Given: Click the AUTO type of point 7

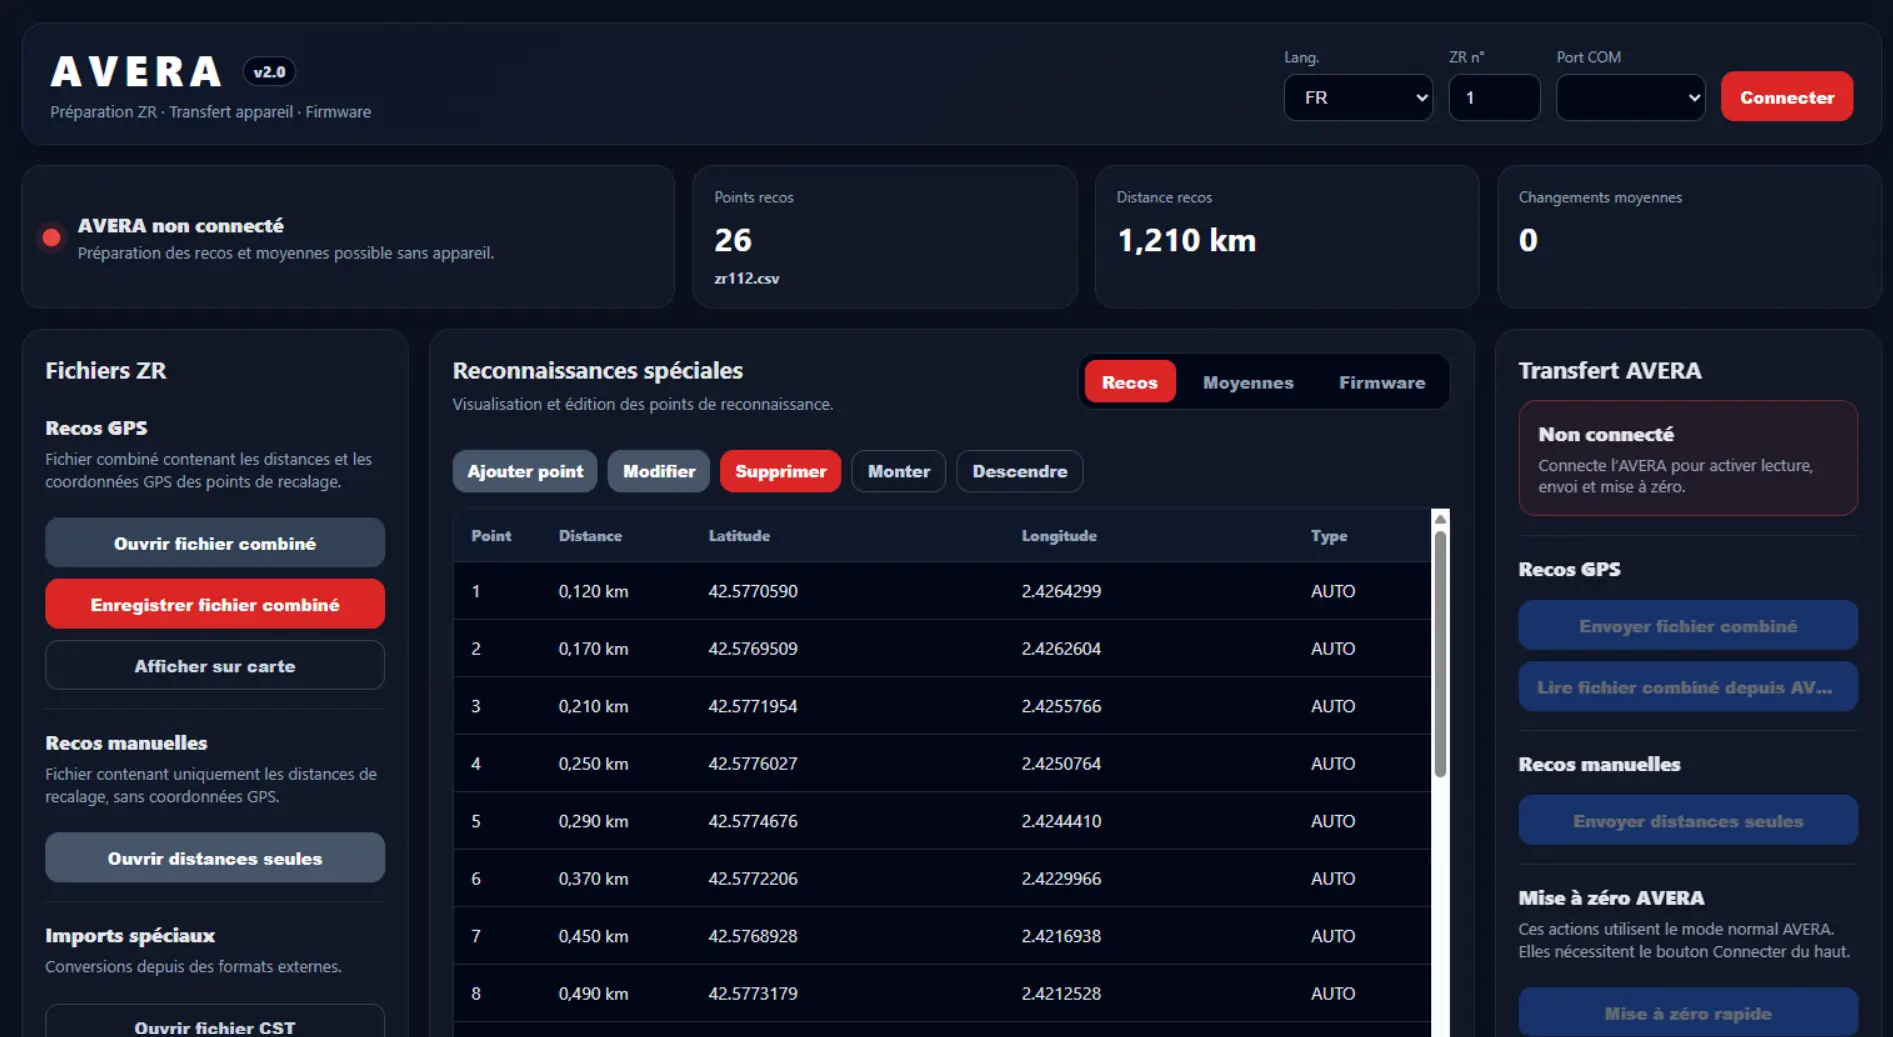Looking at the screenshot, I should tap(1333, 936).
